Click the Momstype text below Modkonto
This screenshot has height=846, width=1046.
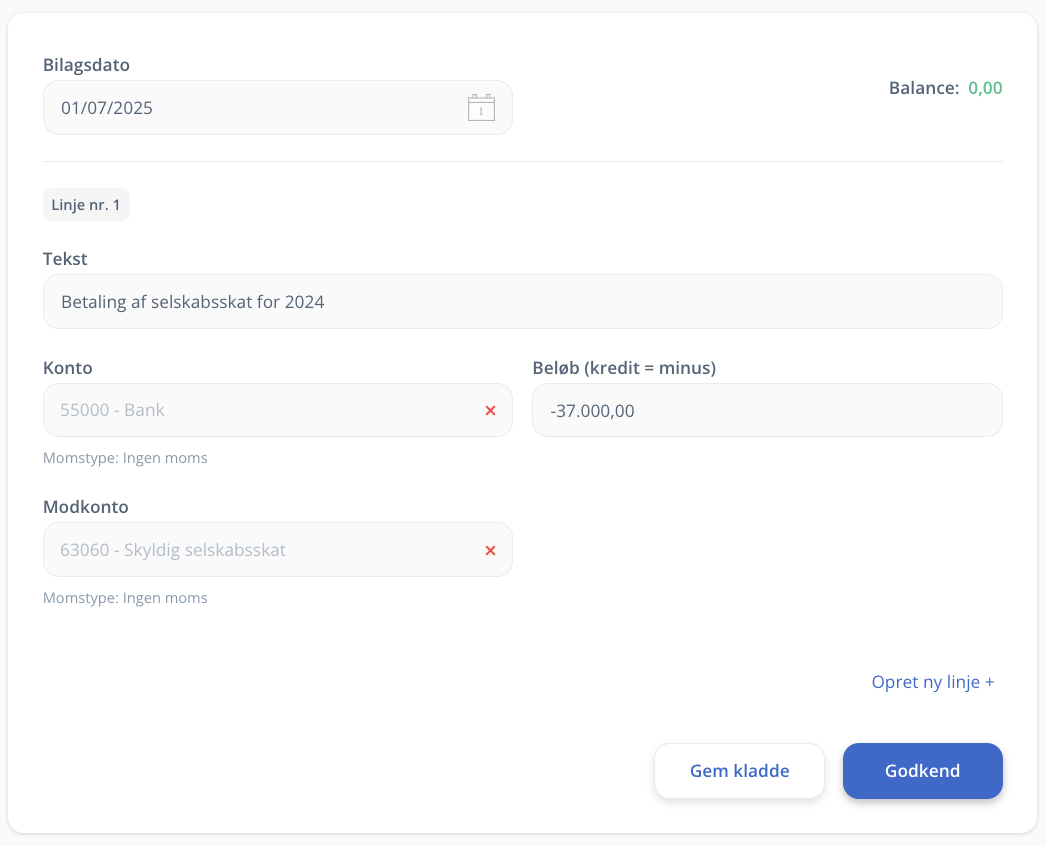coord(125,598)
